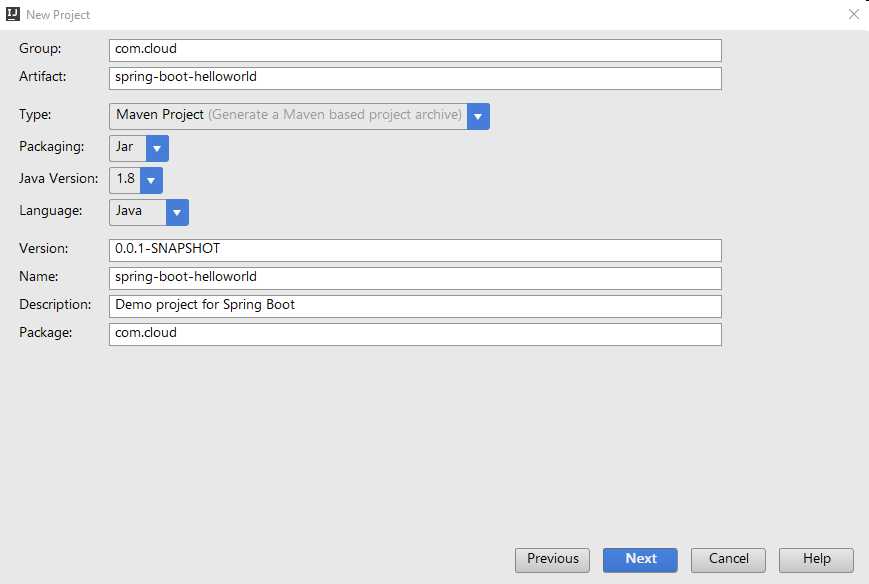The height and width of the screenshot is (584, 869).
Task: Click the Jar packaging selection box
Action: click(x=128, y=148)
